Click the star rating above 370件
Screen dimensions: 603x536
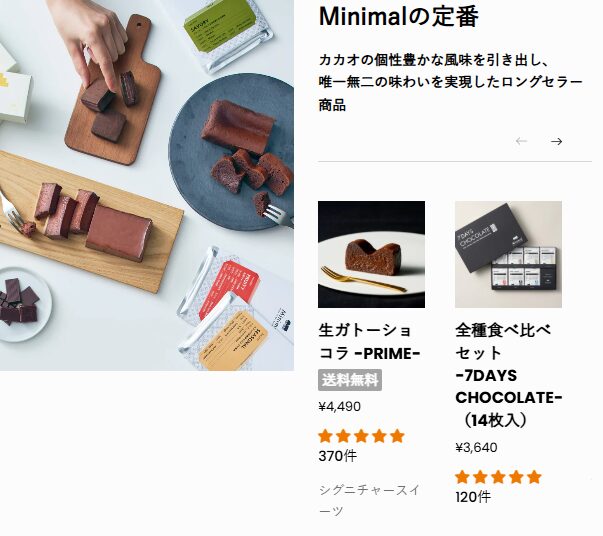(361, 436)
